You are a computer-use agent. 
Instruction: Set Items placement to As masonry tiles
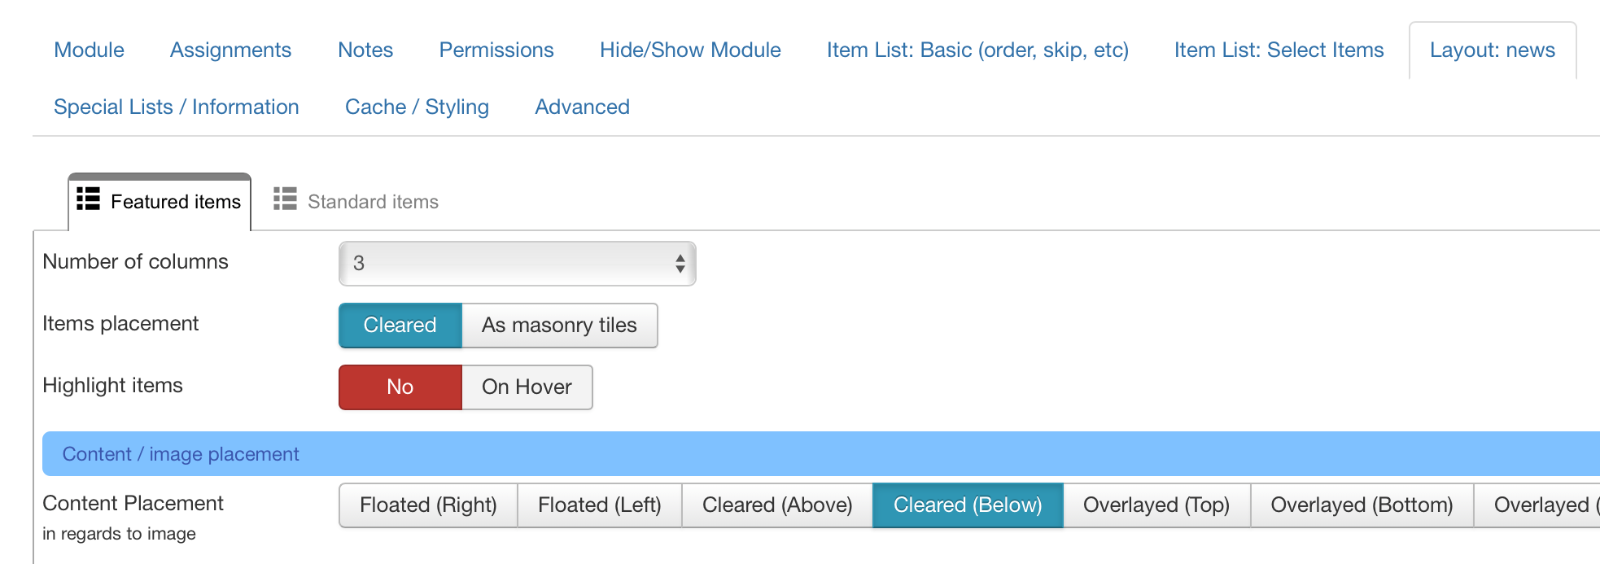[x=559, y=326]
